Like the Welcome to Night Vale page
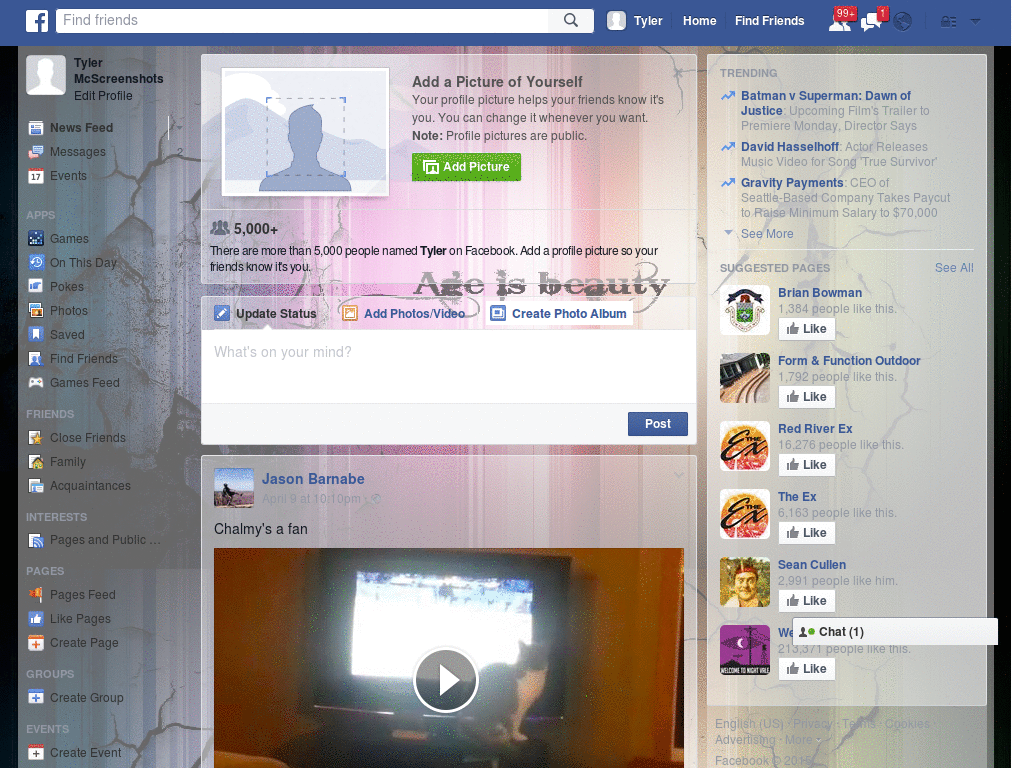The height and width of the screenshot is (768, 1024). click(x=807, y=668)
